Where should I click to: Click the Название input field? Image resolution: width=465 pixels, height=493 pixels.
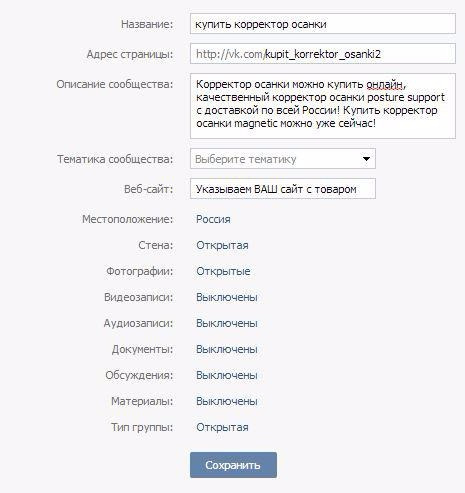click(323, 24)
